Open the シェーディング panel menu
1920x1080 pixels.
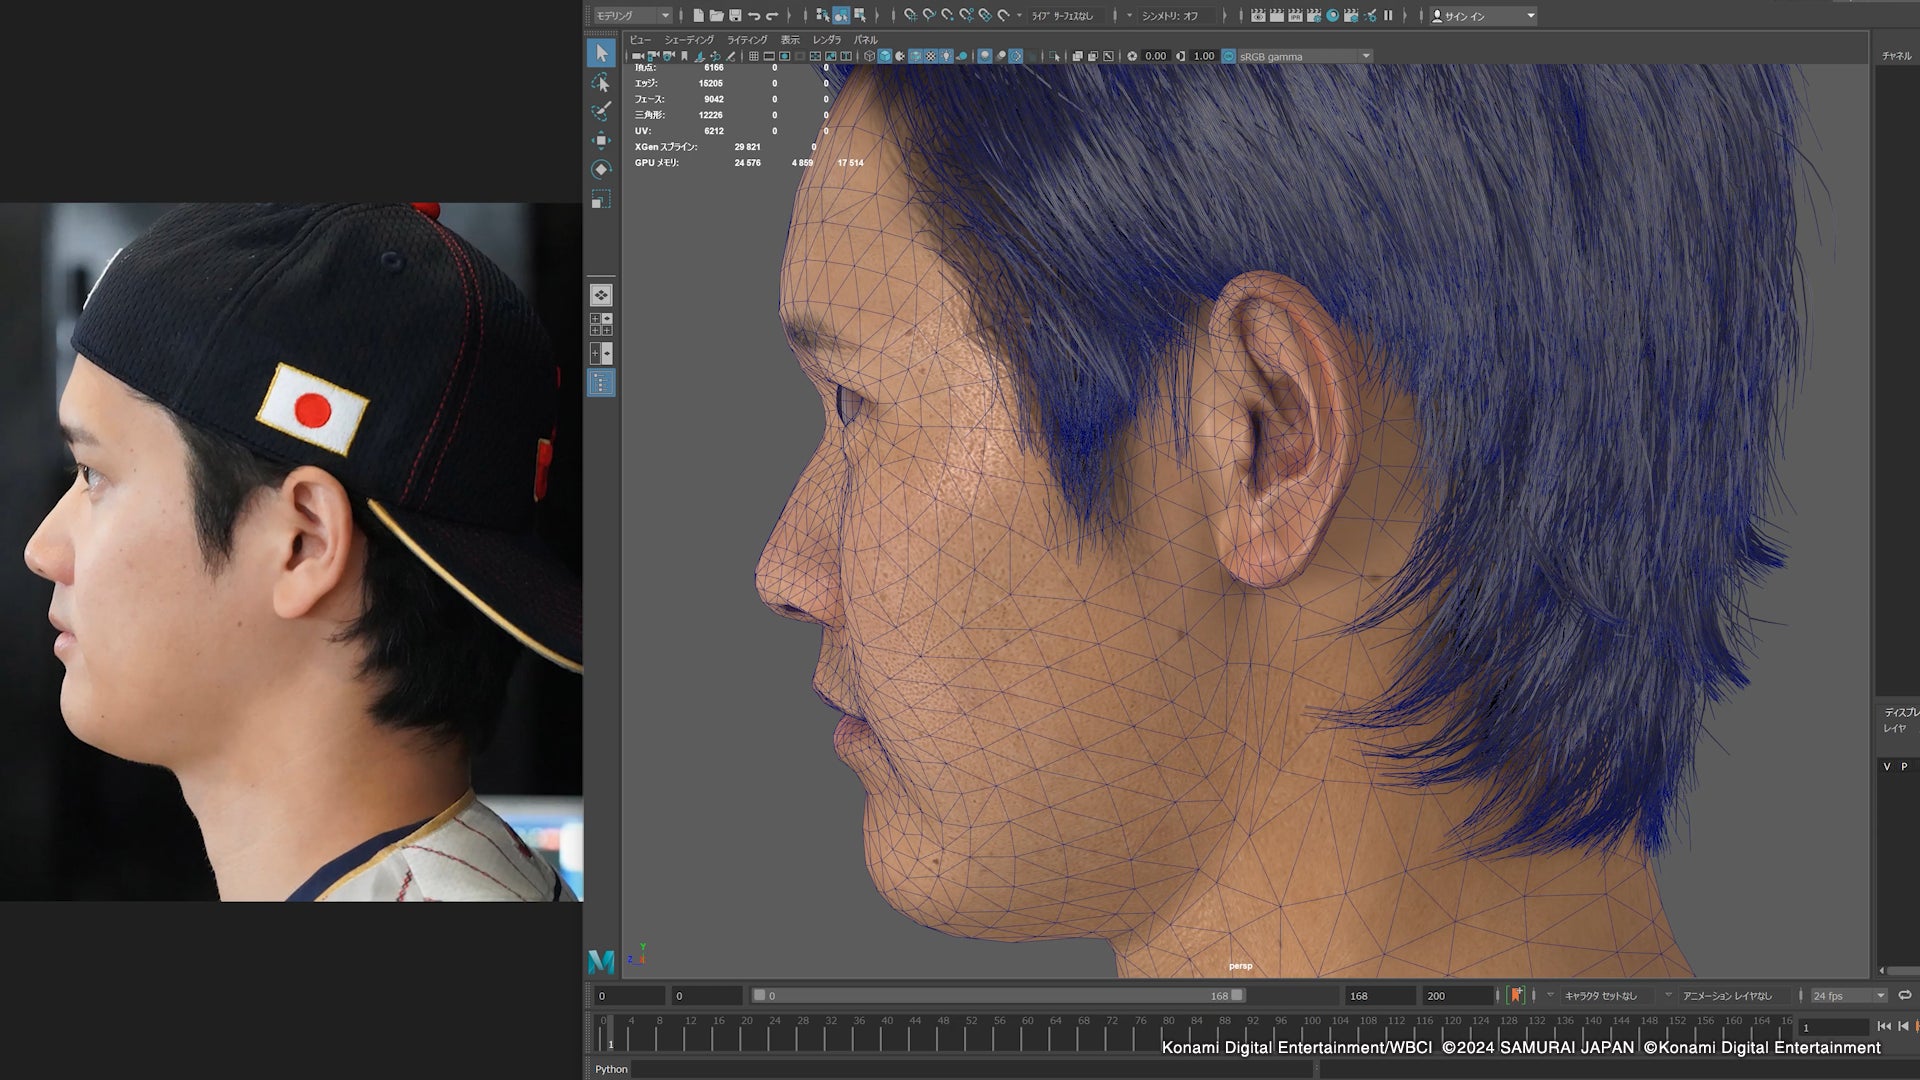coord(689,40)
